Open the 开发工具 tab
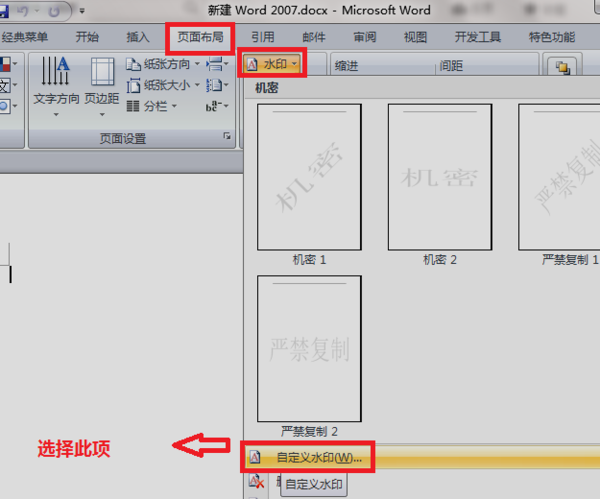Viewport: 600px width, 499px height. pos(478,37)
